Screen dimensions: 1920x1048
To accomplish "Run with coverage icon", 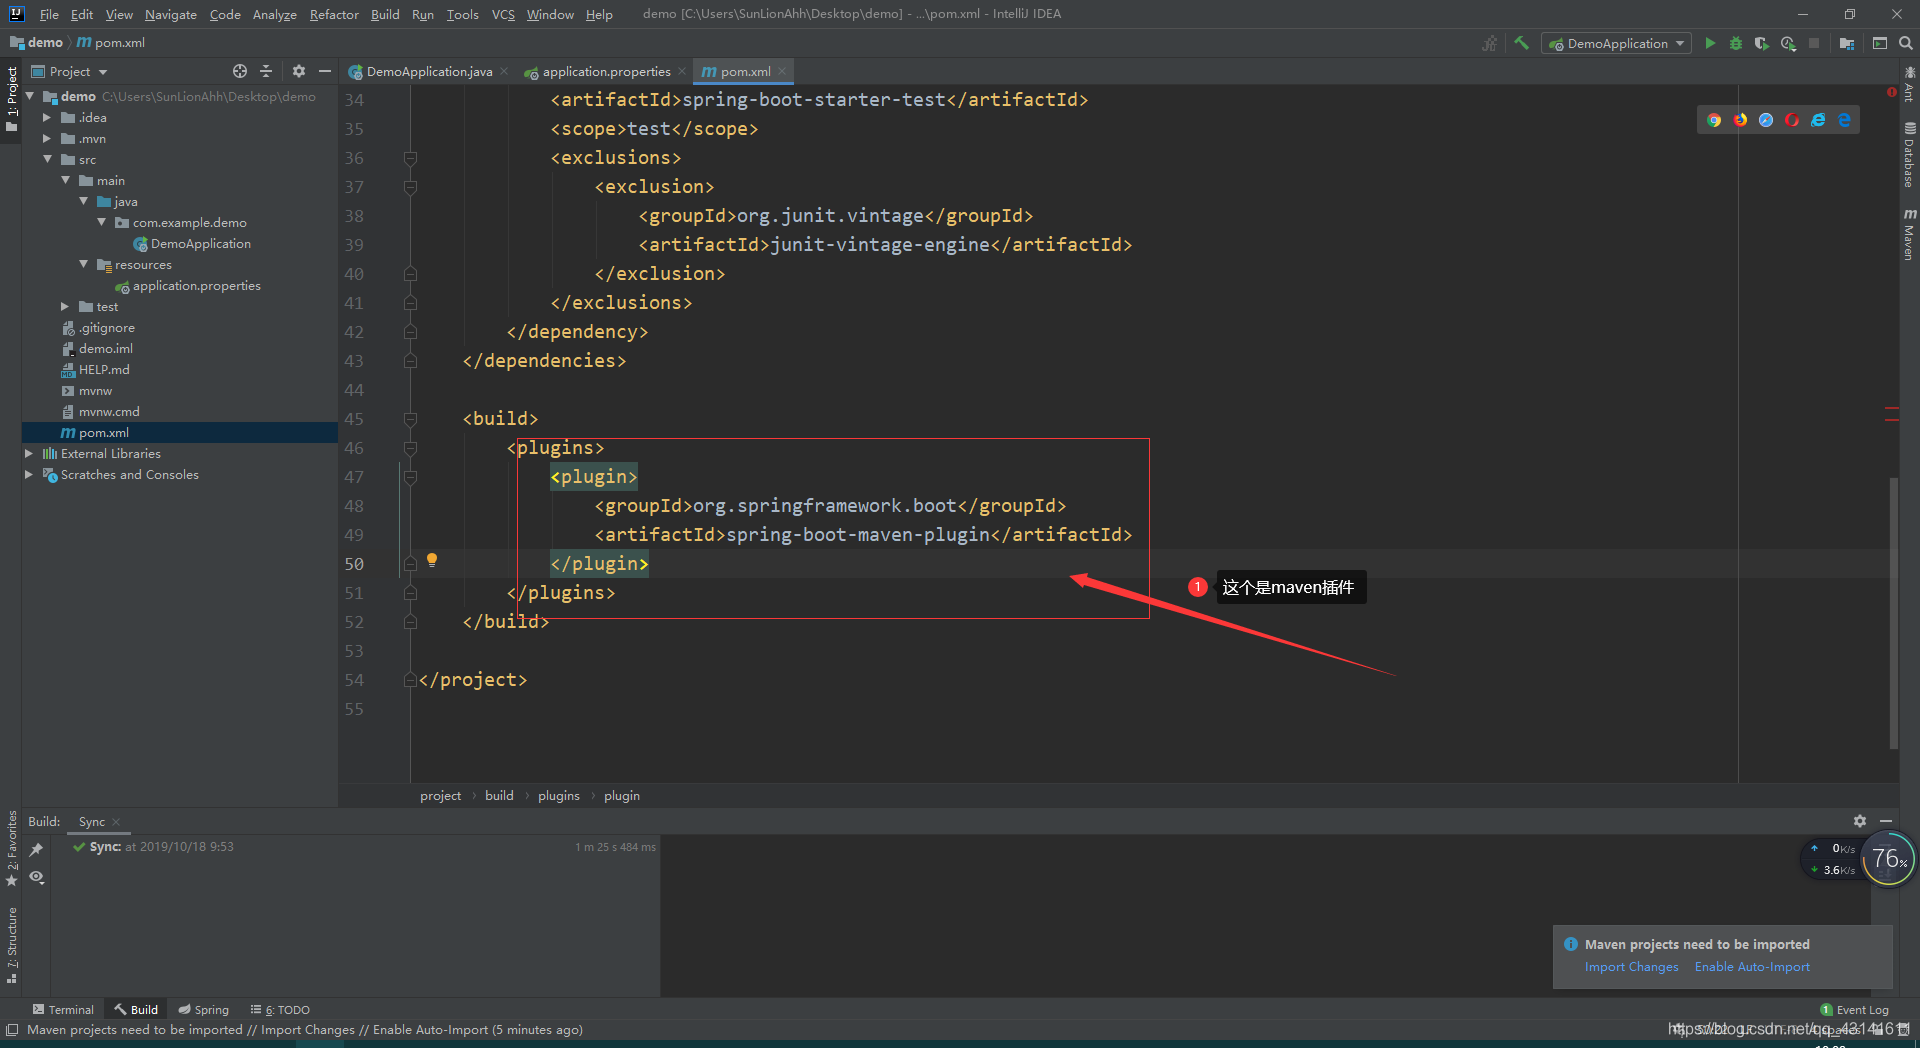I will [x=1762, y=43].
